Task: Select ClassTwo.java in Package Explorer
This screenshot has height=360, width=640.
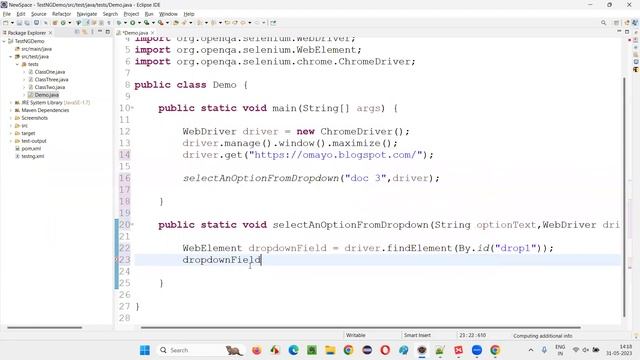Action: coord(49,87)
